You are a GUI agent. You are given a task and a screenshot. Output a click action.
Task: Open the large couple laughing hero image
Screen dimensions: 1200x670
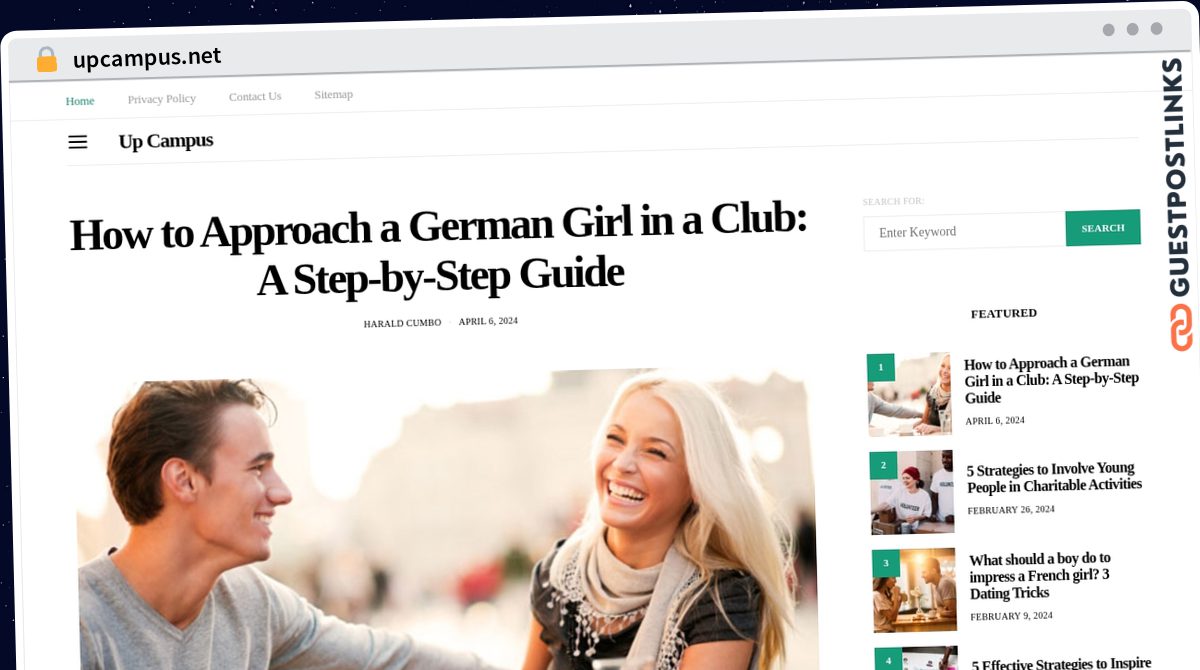tap(448, 520)
